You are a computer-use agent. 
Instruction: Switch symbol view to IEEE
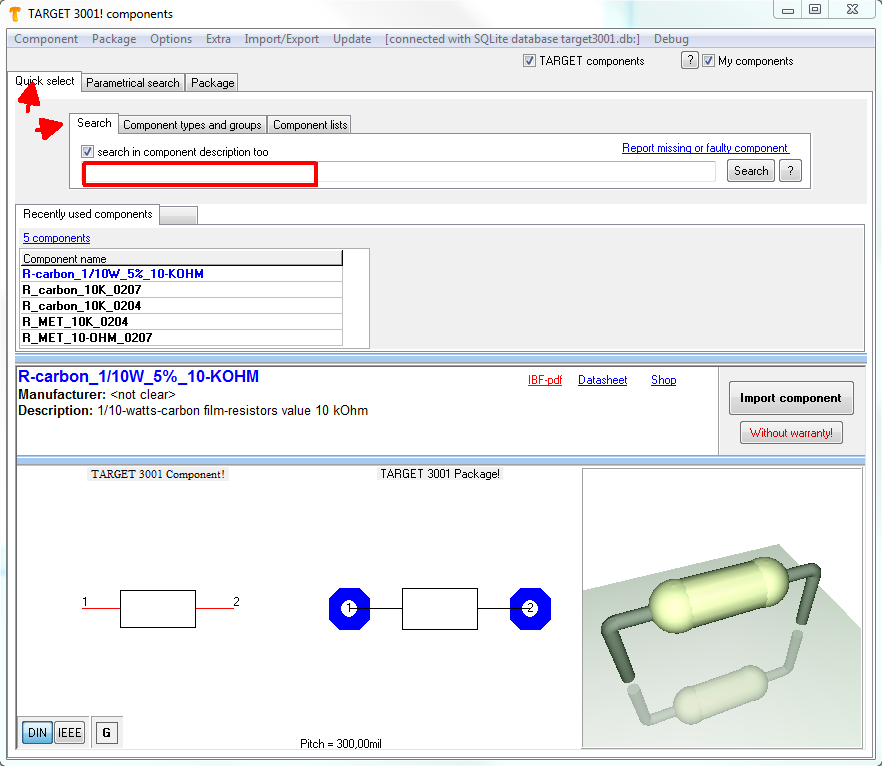tap(69, 733)
